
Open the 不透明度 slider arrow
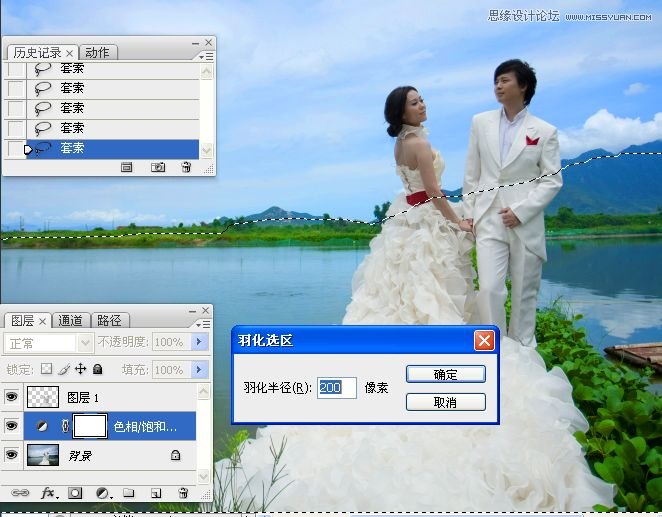199,342
